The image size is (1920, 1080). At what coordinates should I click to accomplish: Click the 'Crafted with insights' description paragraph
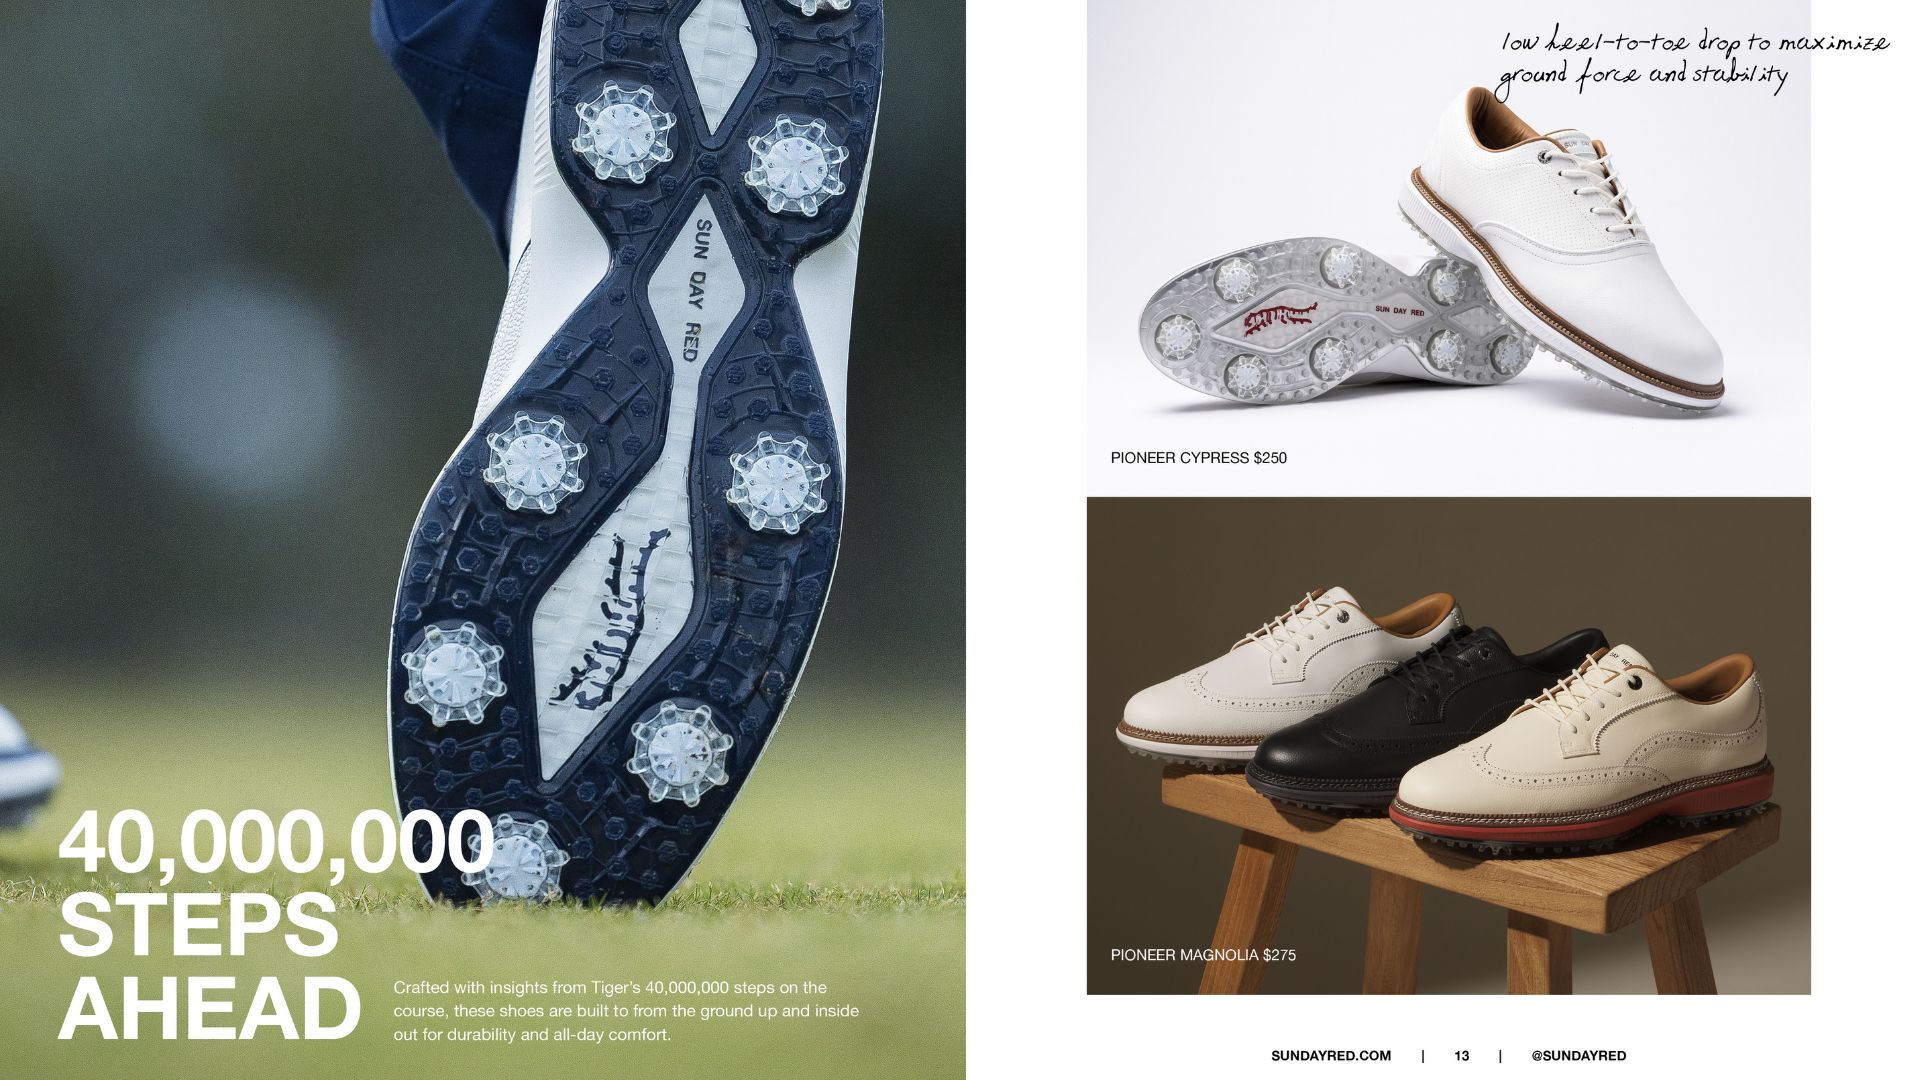[x=626, y=1011]
